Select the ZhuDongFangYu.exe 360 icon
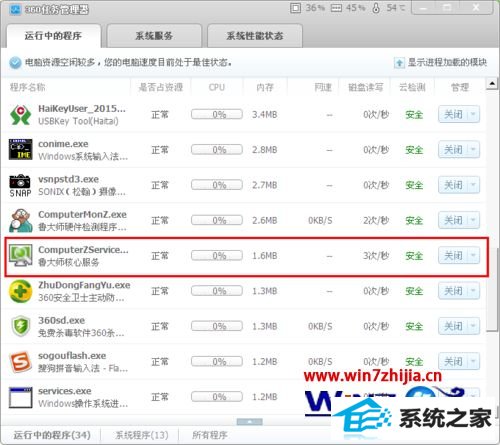This screenshot has height=445, width=500. point(20,291)
